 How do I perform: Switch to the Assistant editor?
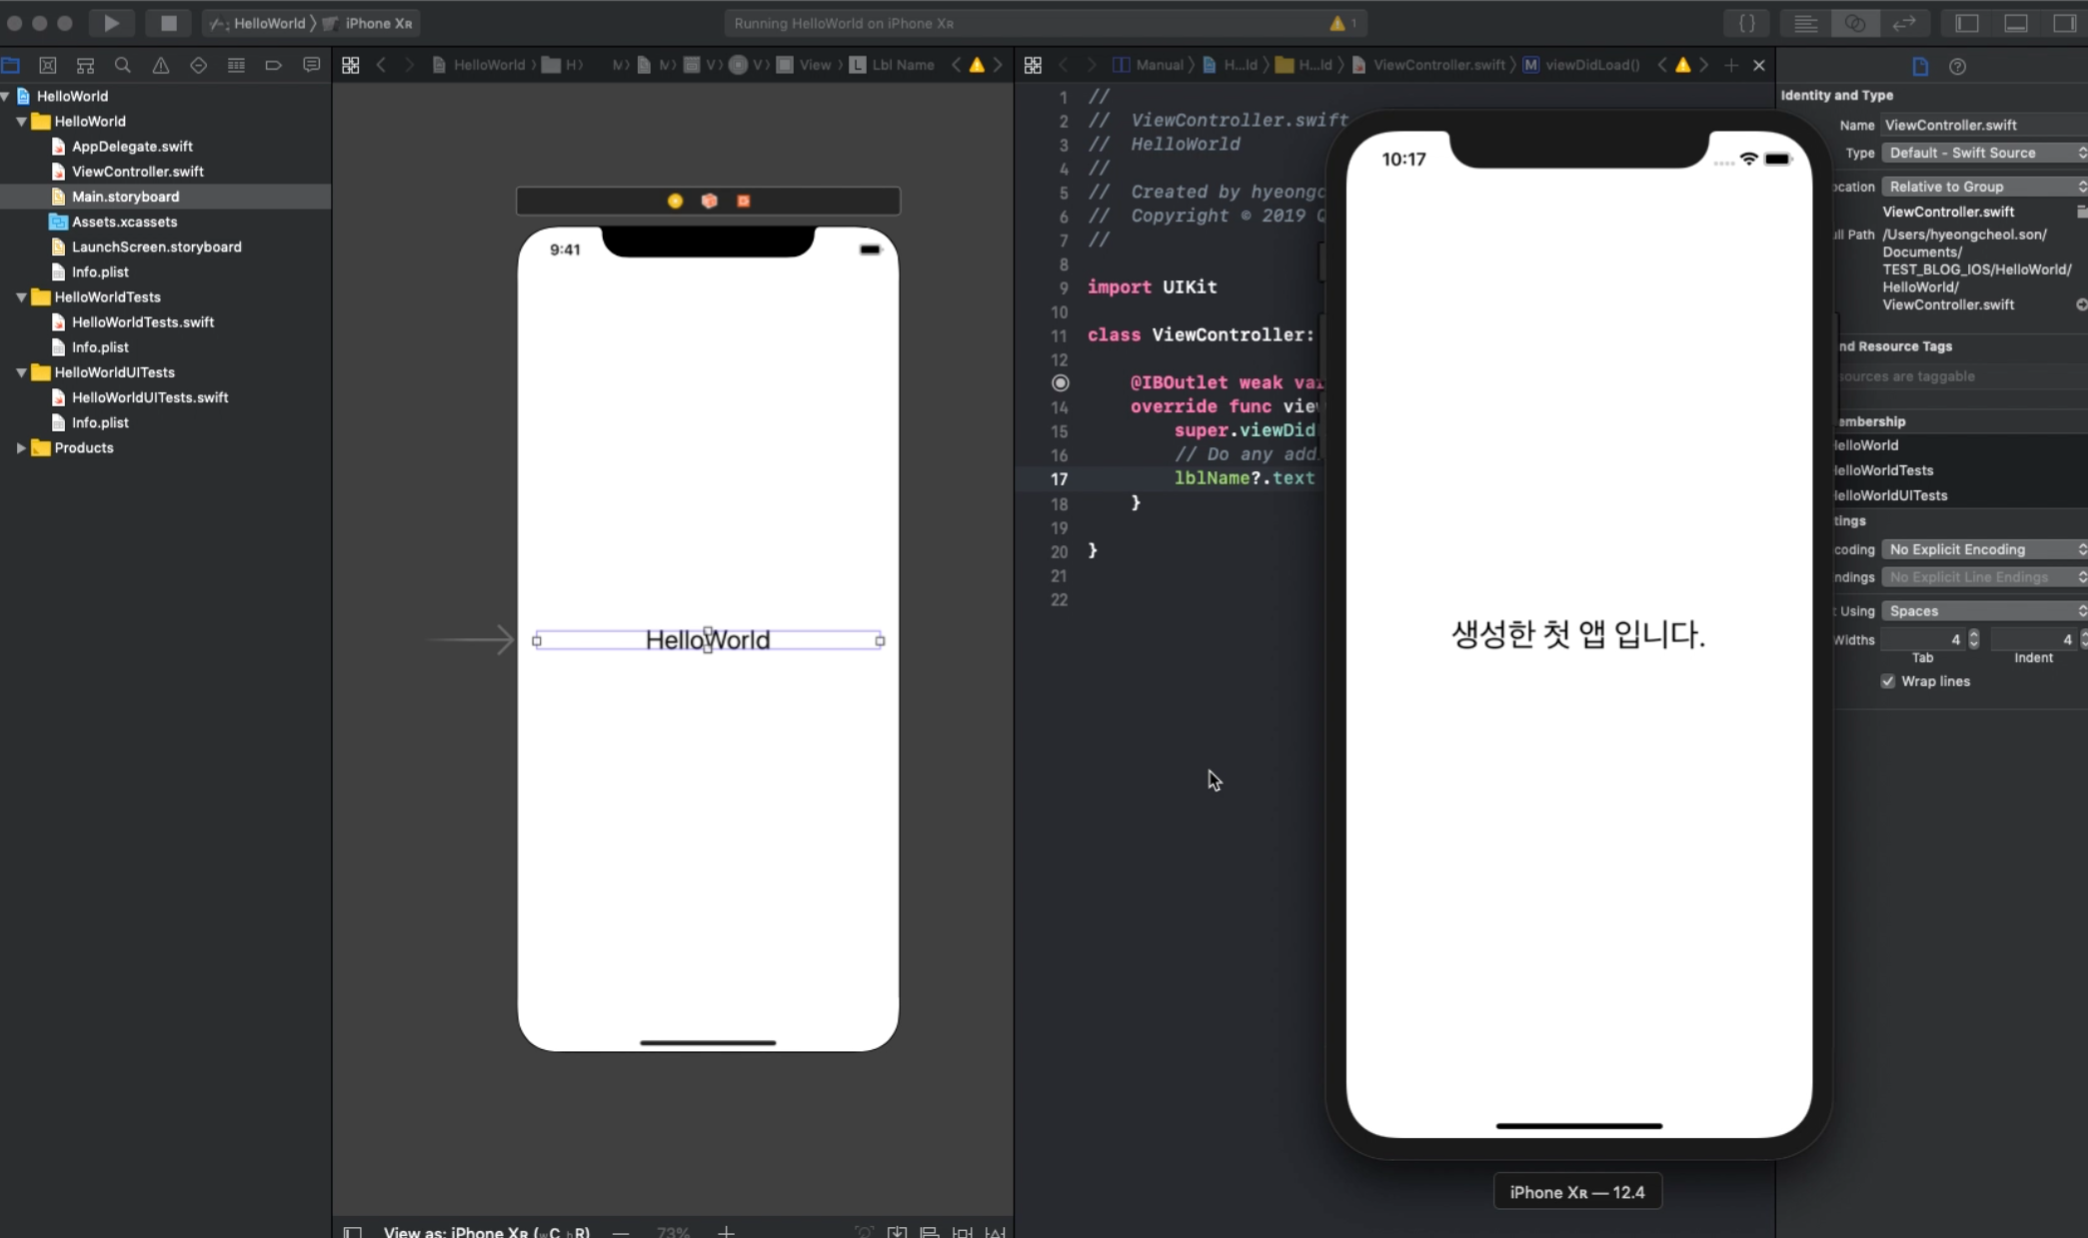click(1854, 23)
